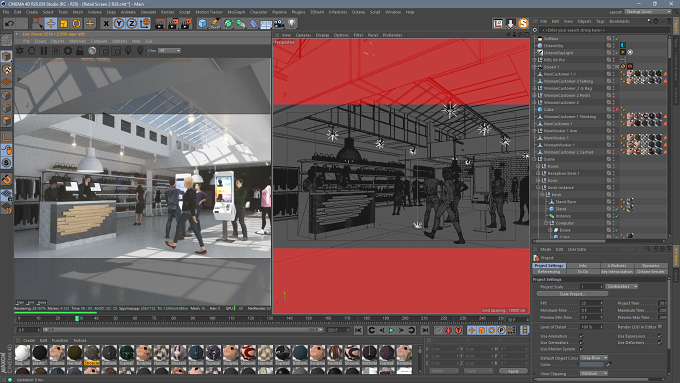Viewport: 680px width, 383px height.
Task: Click Live Viewer clay mode sphere icon
Action: click(92, 51)
